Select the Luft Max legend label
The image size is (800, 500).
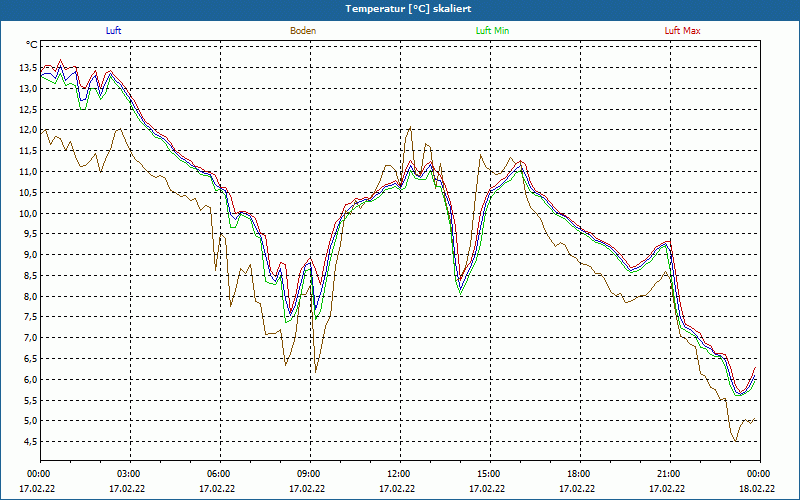[682, 31]
